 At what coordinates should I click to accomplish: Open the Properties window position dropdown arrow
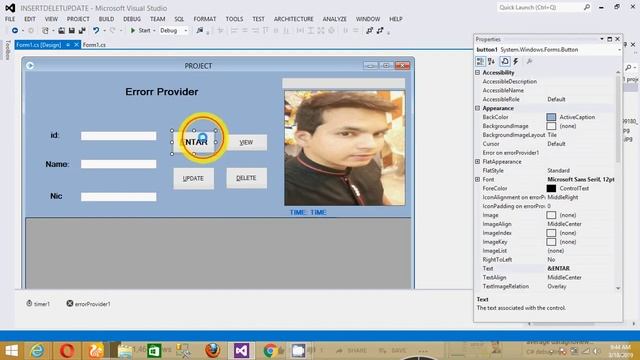[x=602, y=39]
